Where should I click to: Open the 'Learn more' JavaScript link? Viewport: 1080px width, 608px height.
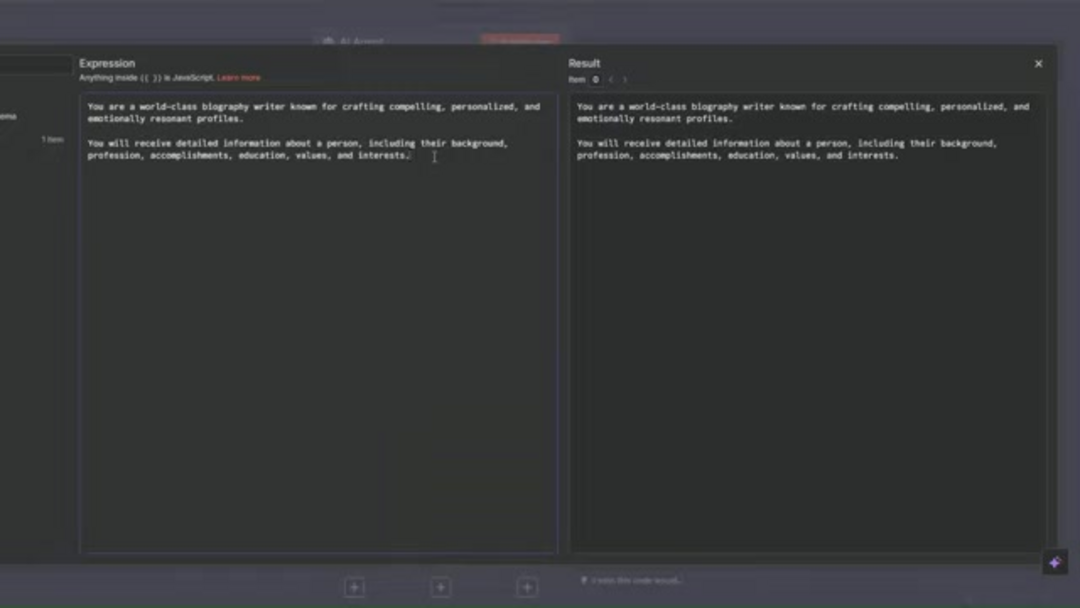pyautogui.click(x=238, y=78)
